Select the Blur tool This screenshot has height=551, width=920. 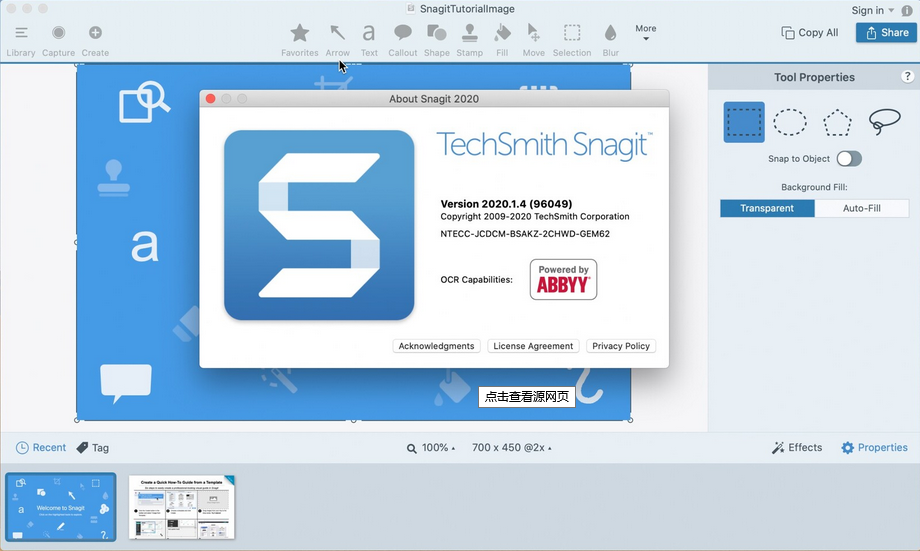(x=610, y=40)
